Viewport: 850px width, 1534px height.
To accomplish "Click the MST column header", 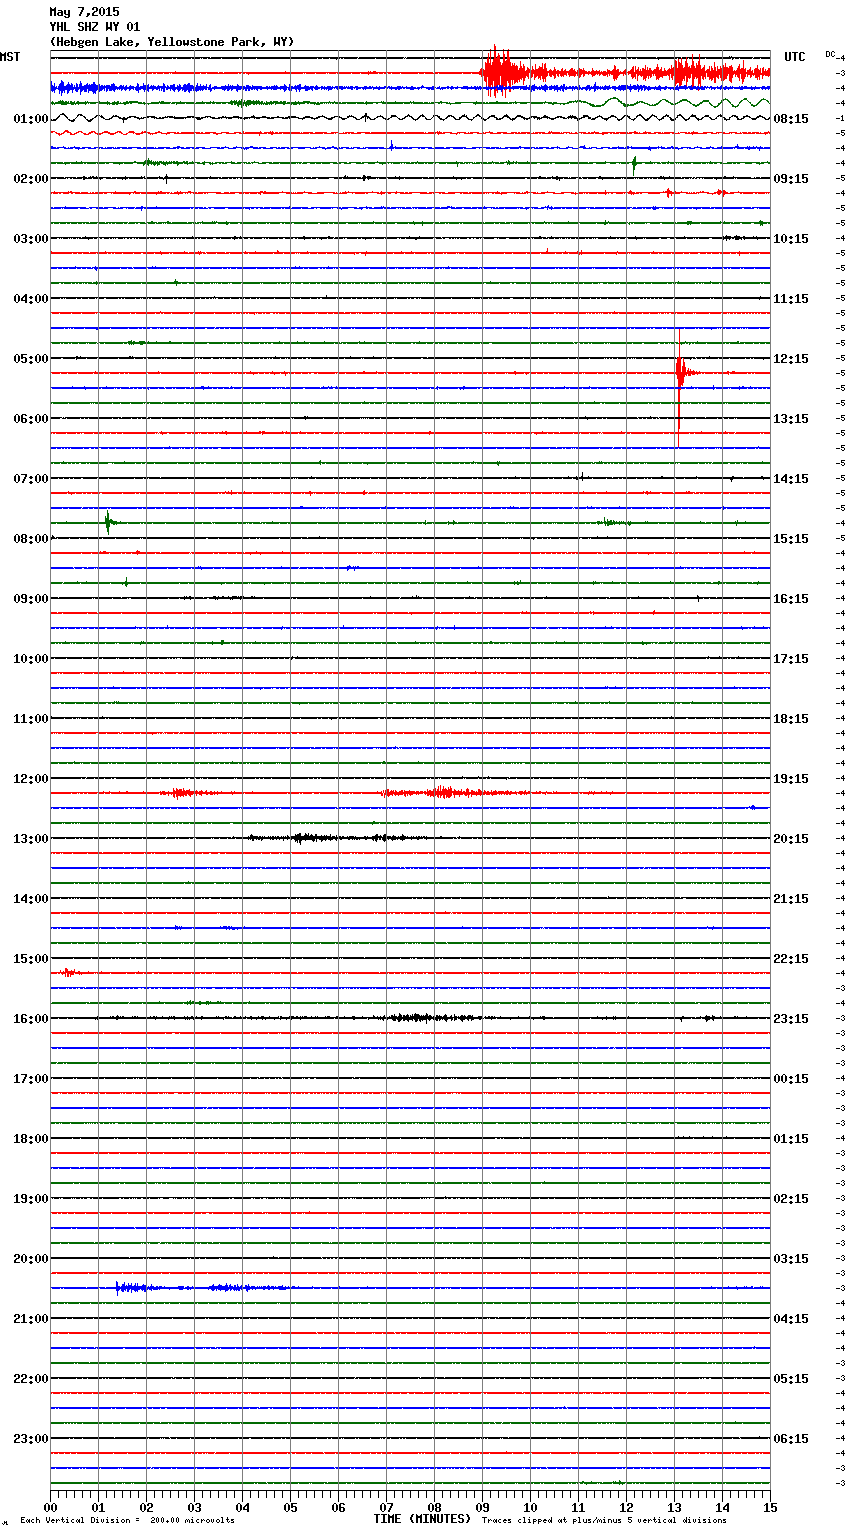I will (10, 57).
